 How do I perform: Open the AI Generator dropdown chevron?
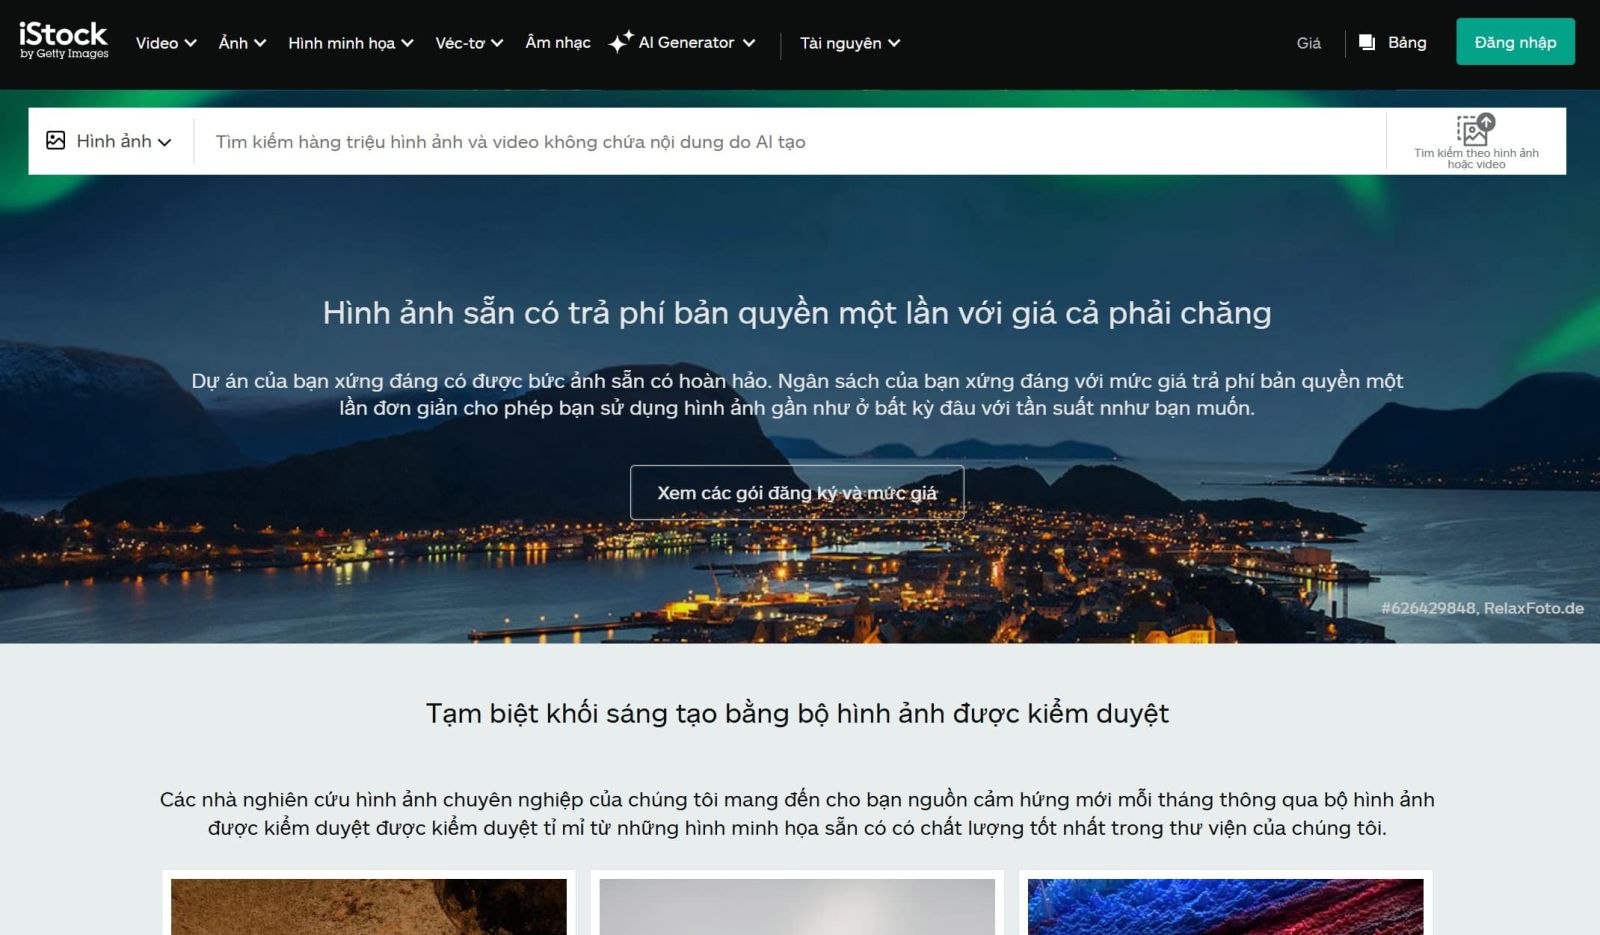coord(749,43)
